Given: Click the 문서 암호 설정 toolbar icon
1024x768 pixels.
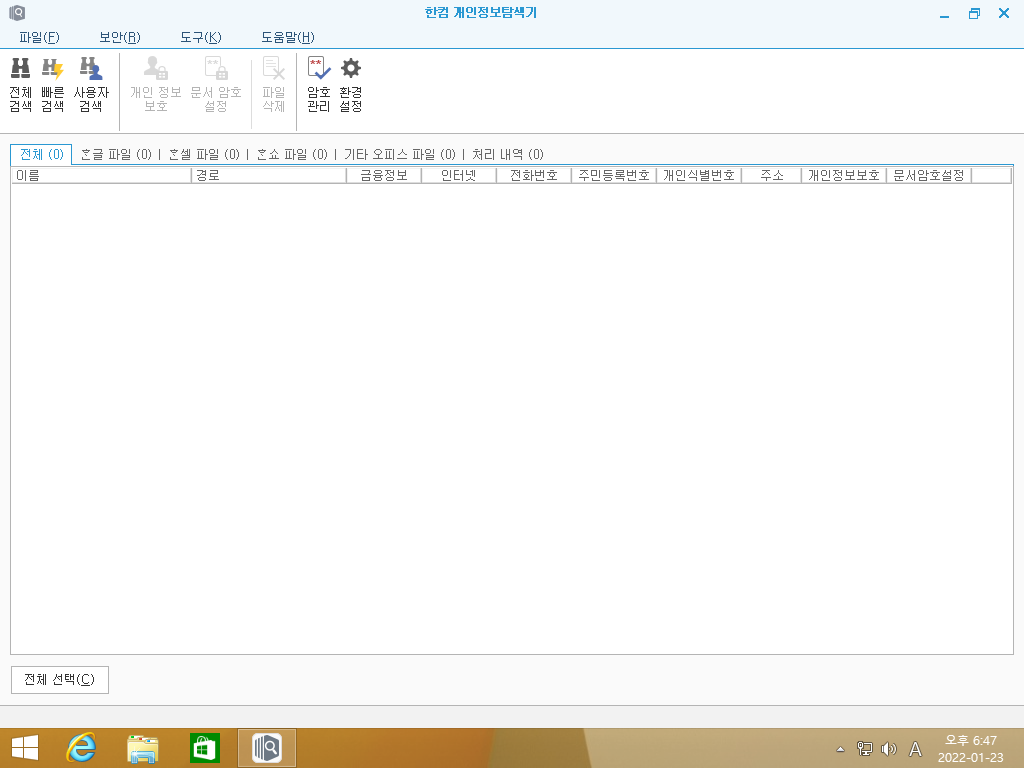Looking at the screenshot, I should 216,85.
